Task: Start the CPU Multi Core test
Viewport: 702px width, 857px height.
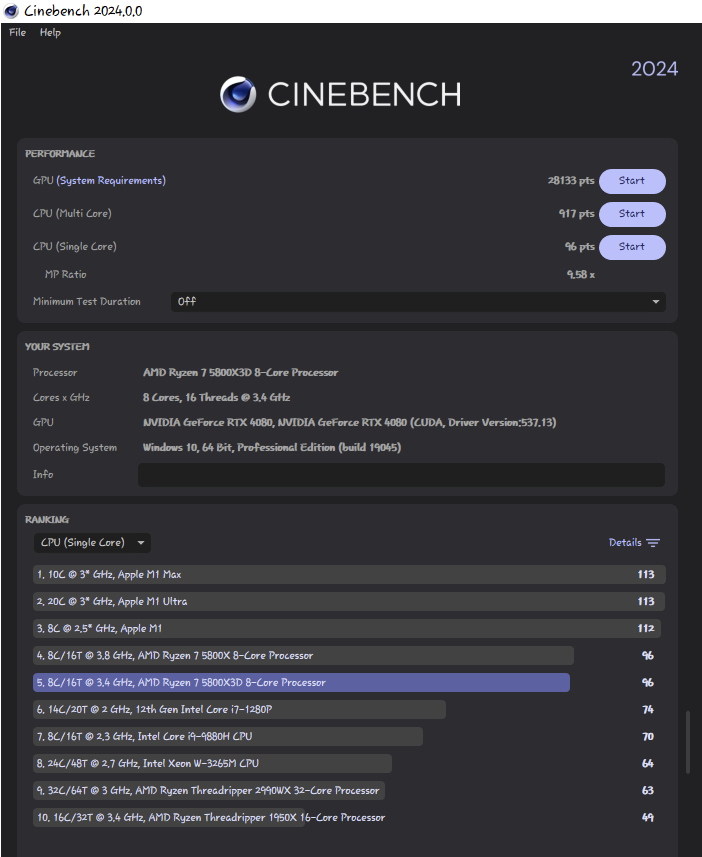Action: point(632,214)
